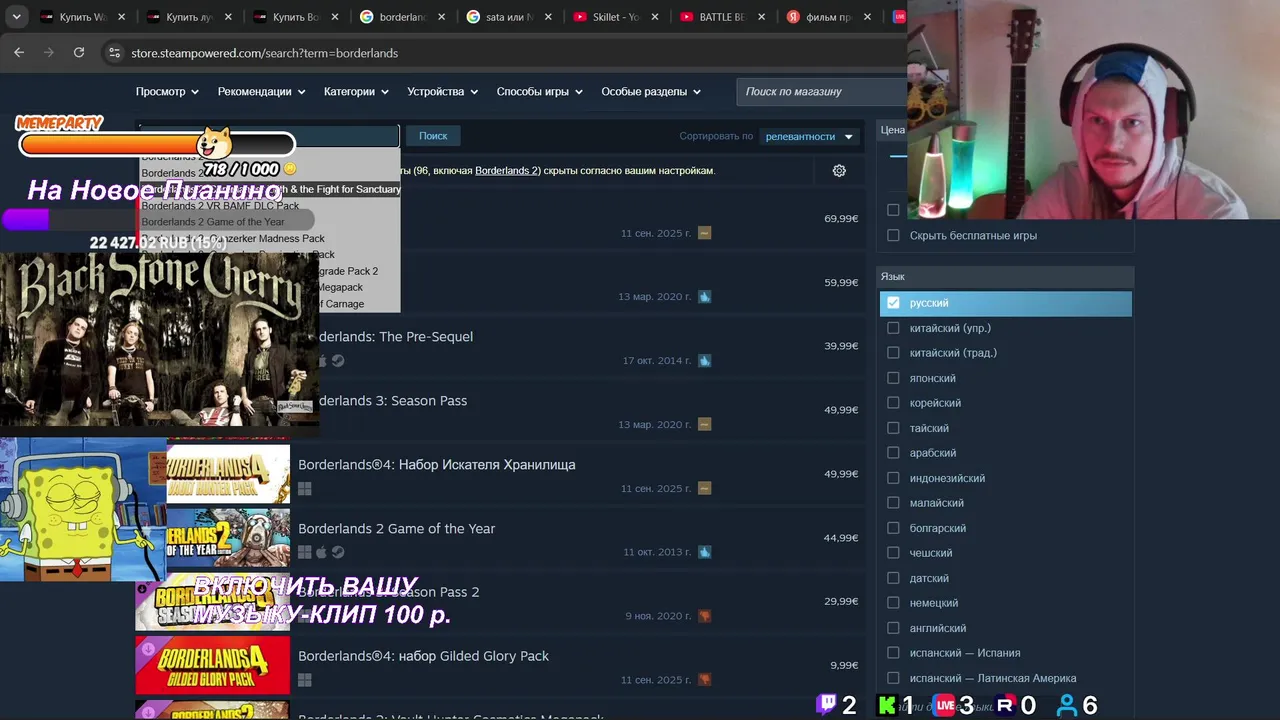Click the review icon in the 69,99€ result row
Viewport: 1280px width, 720px height.
(705, 233)
